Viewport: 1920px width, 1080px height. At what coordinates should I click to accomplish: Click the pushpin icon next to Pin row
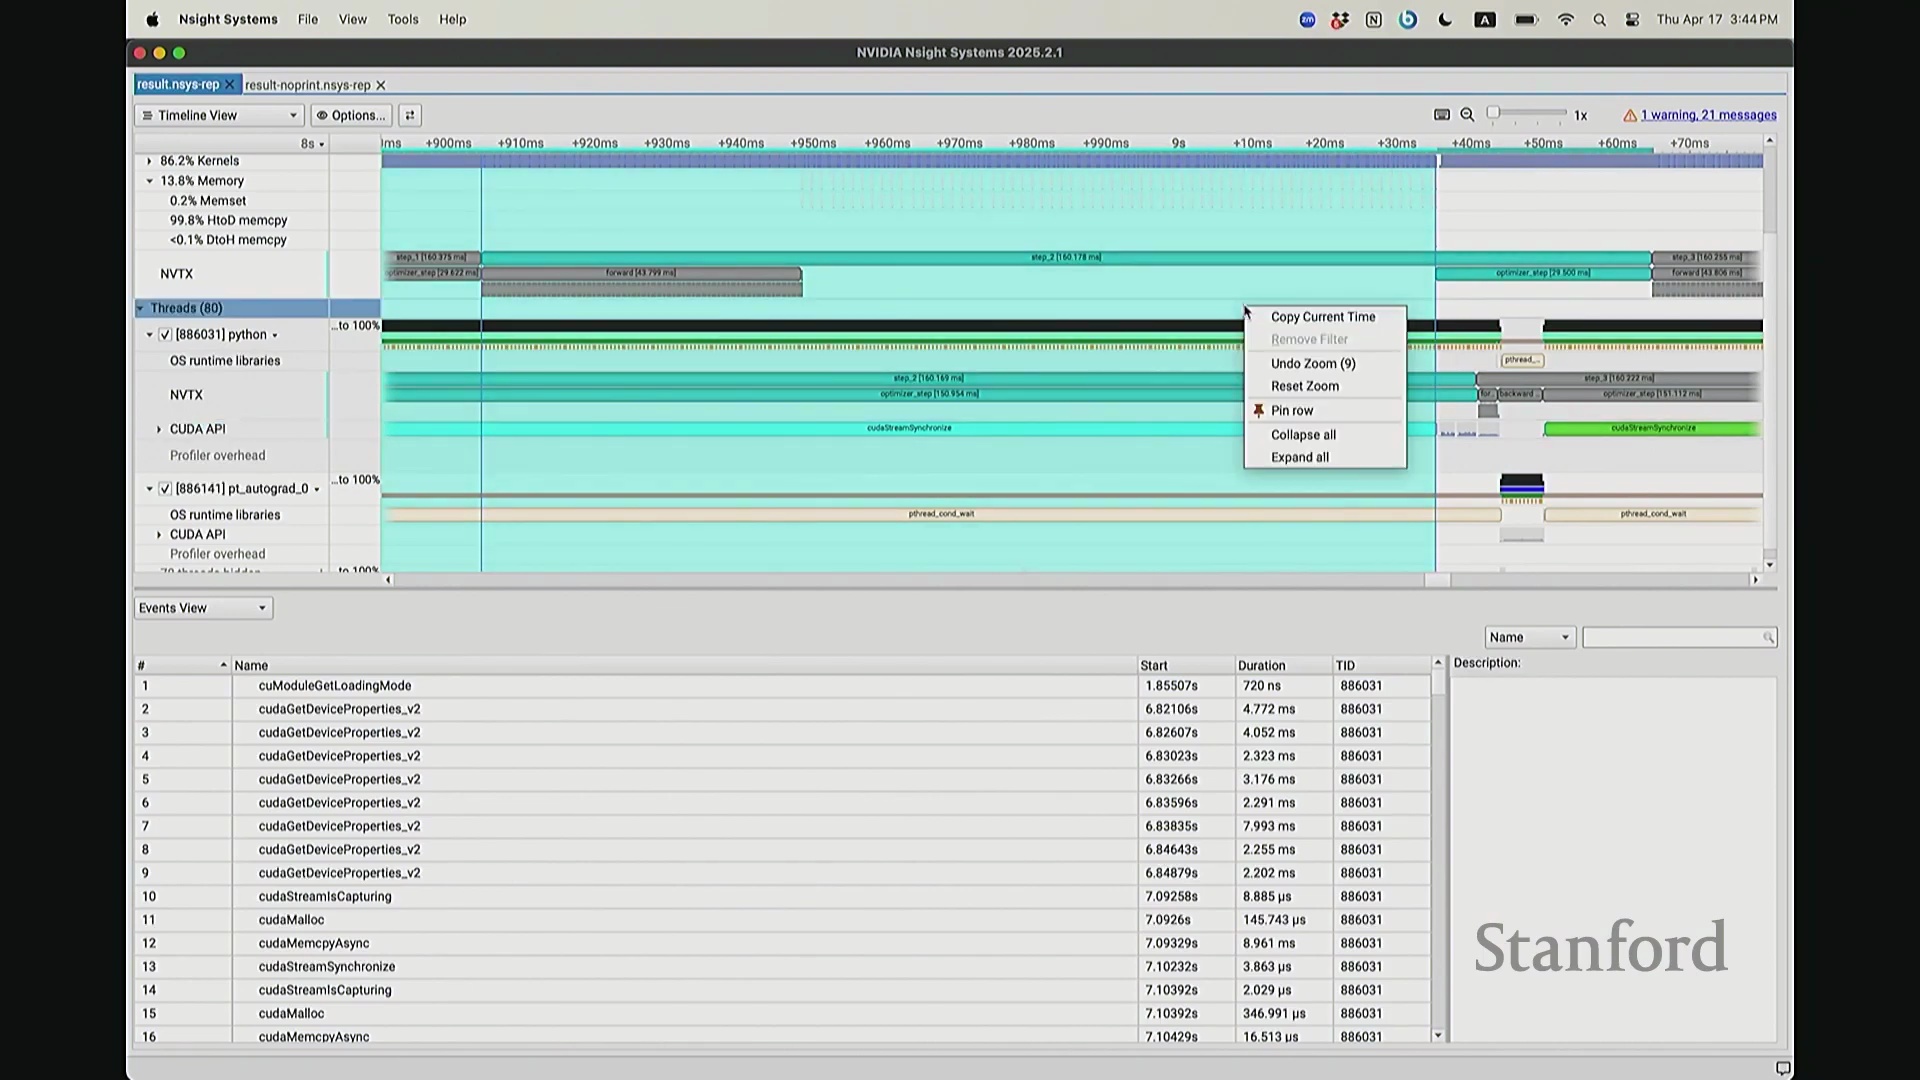tap(1258, 411)
